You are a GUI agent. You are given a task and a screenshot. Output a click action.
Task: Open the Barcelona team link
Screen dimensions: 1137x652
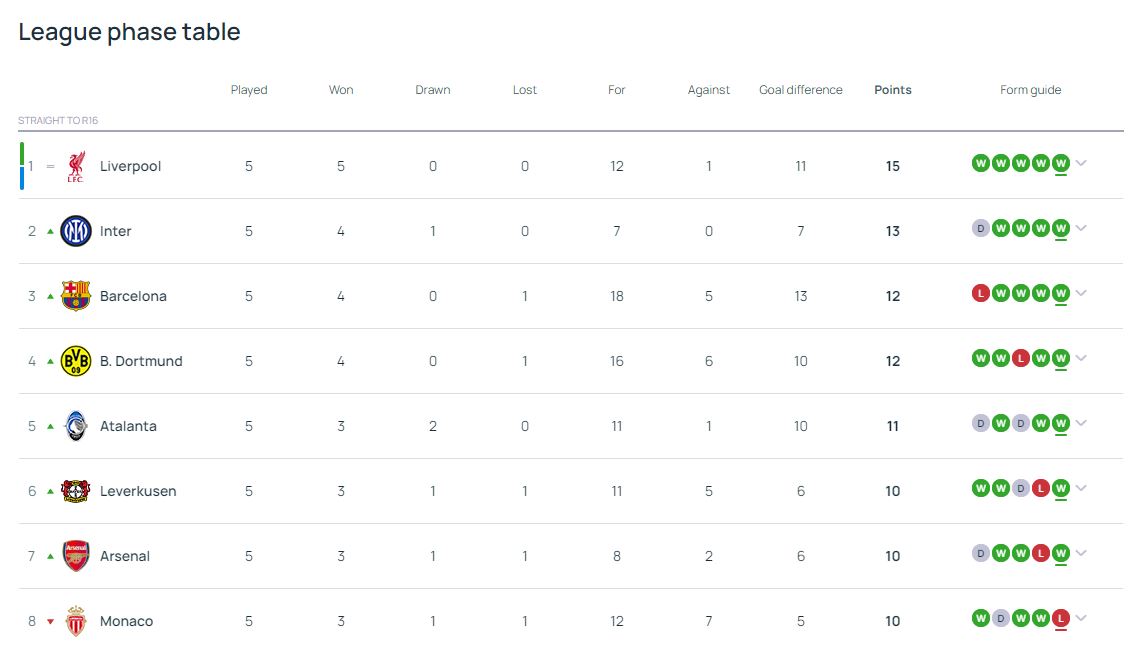pos(133,296)
